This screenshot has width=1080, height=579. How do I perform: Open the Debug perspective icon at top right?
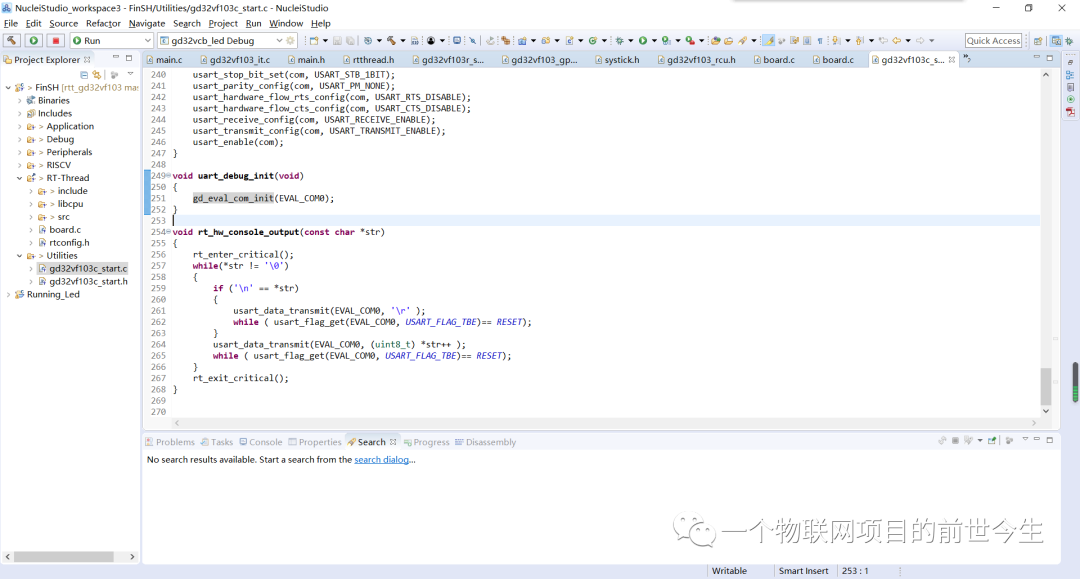point(1069,40)
